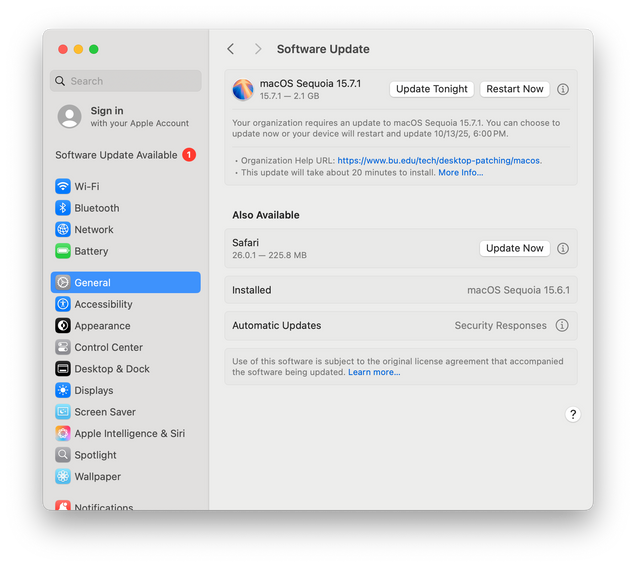
Task: Click the "Software Update" title
Action: [x=323, y=49]
